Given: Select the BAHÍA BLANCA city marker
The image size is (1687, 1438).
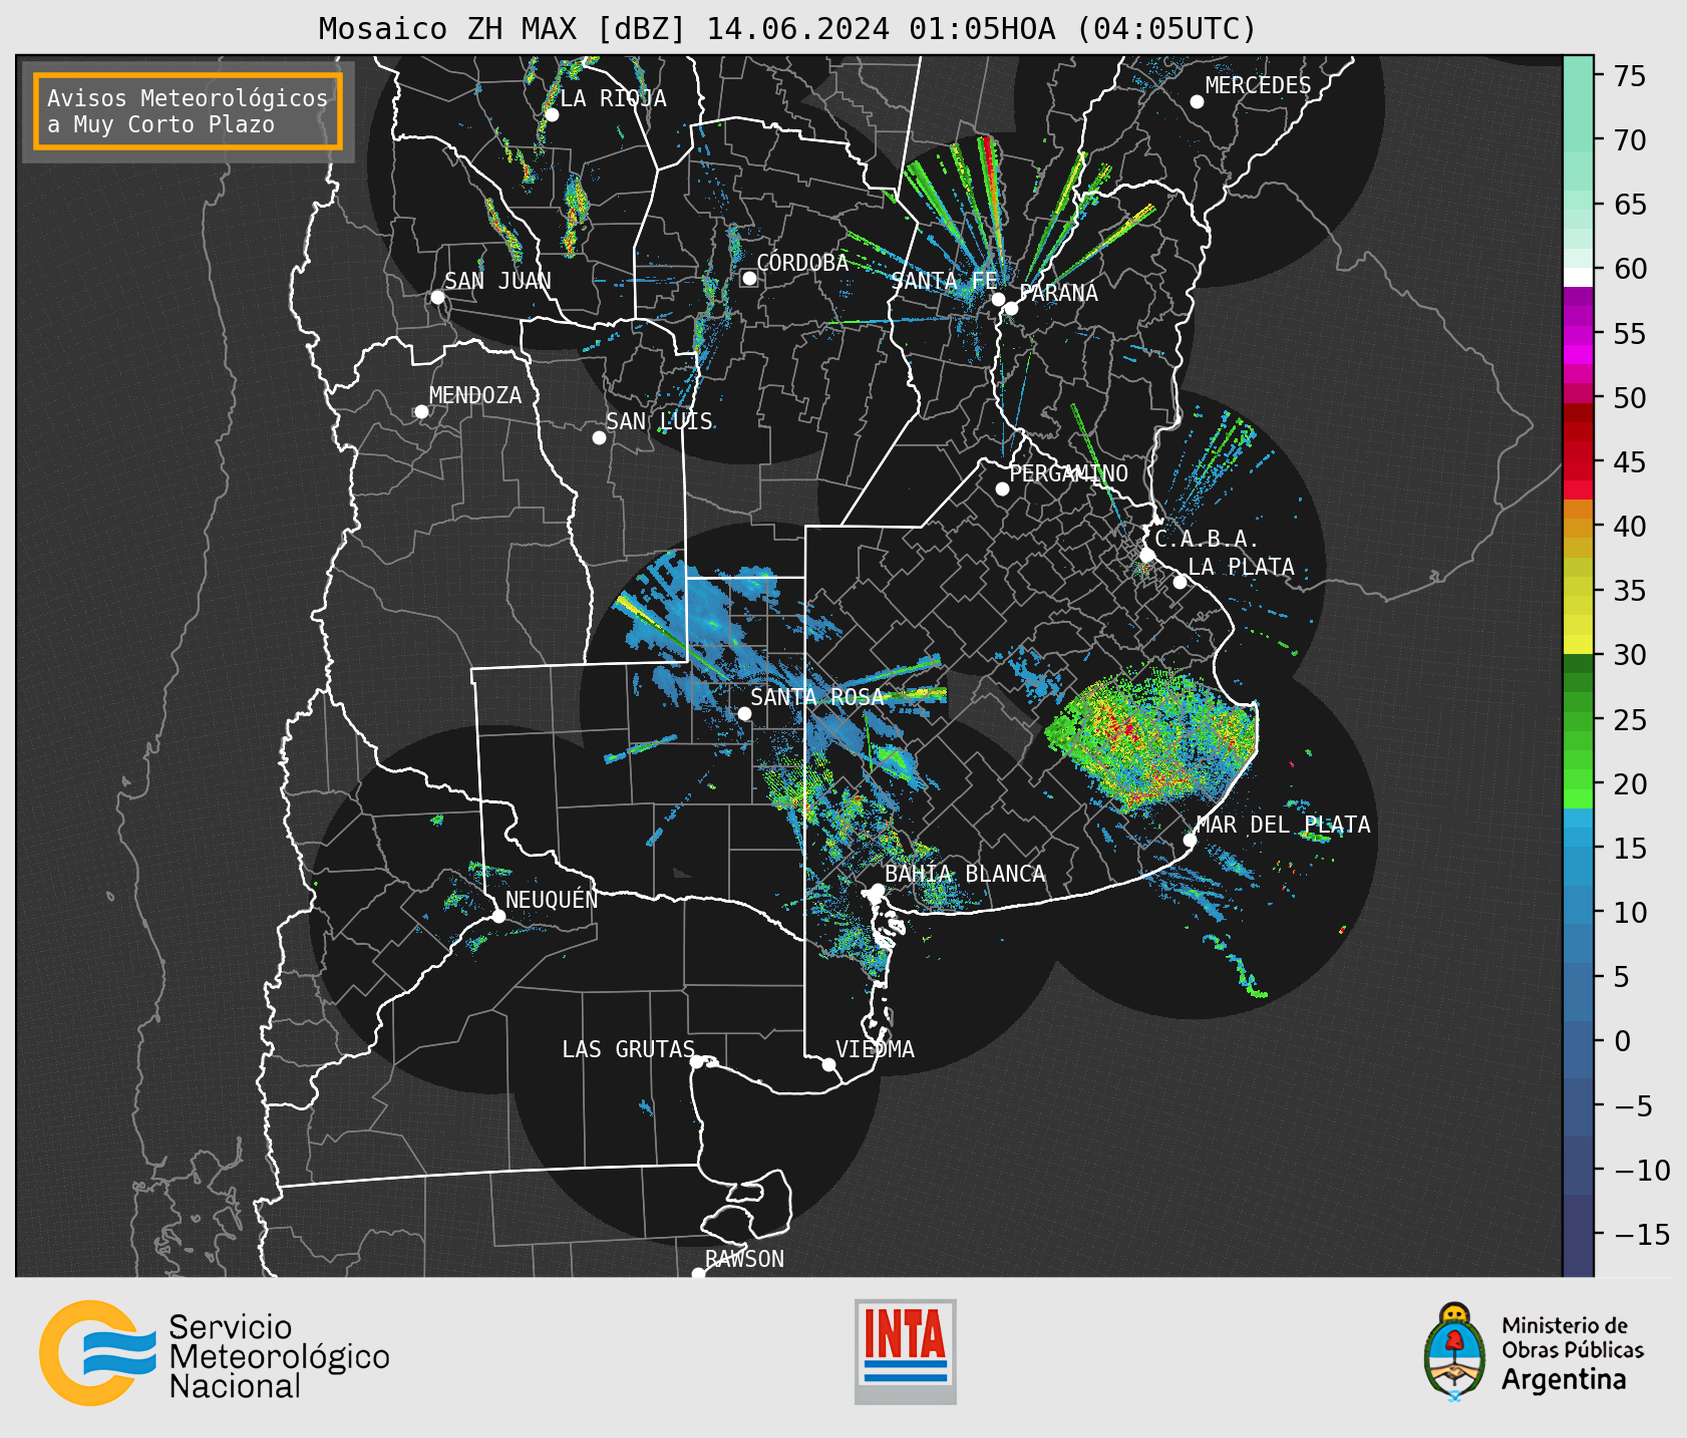Looking at the screenshot, I should tap(877, 890).
